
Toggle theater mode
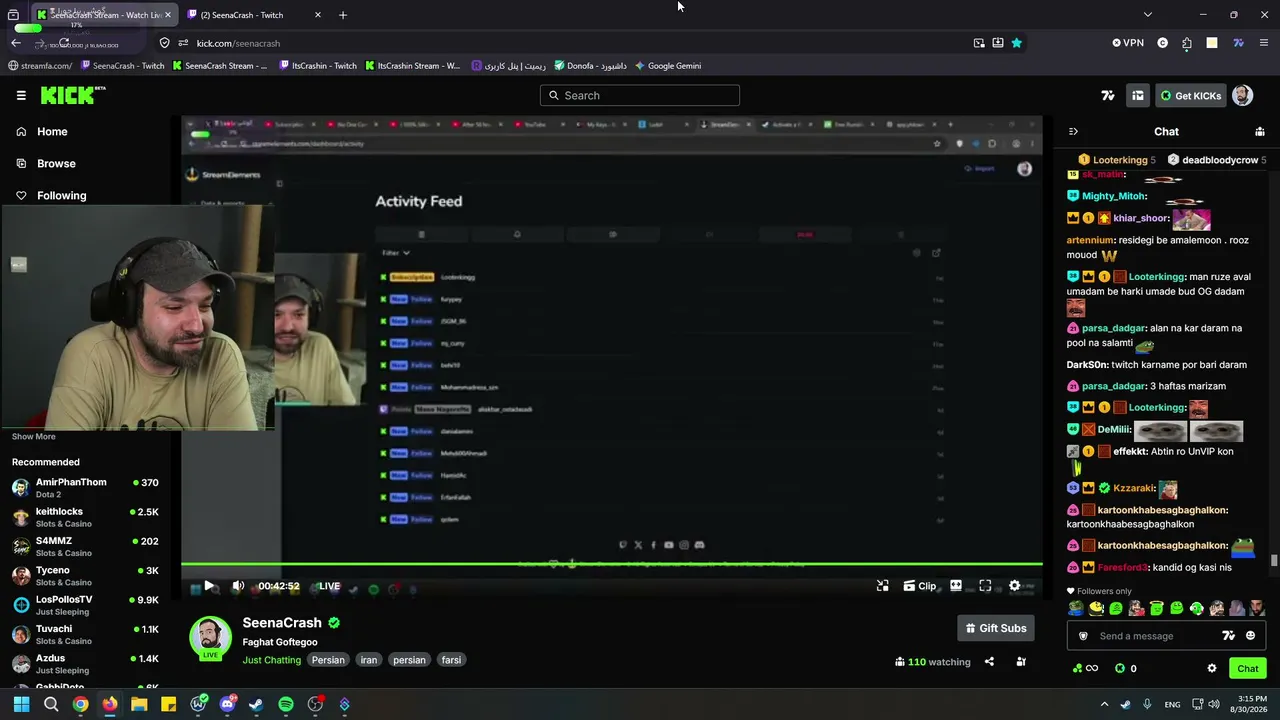point(956,586)
